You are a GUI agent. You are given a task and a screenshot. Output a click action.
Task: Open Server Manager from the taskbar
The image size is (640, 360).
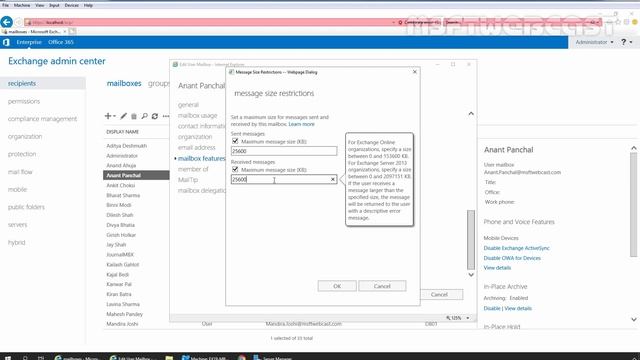(273, 358)
